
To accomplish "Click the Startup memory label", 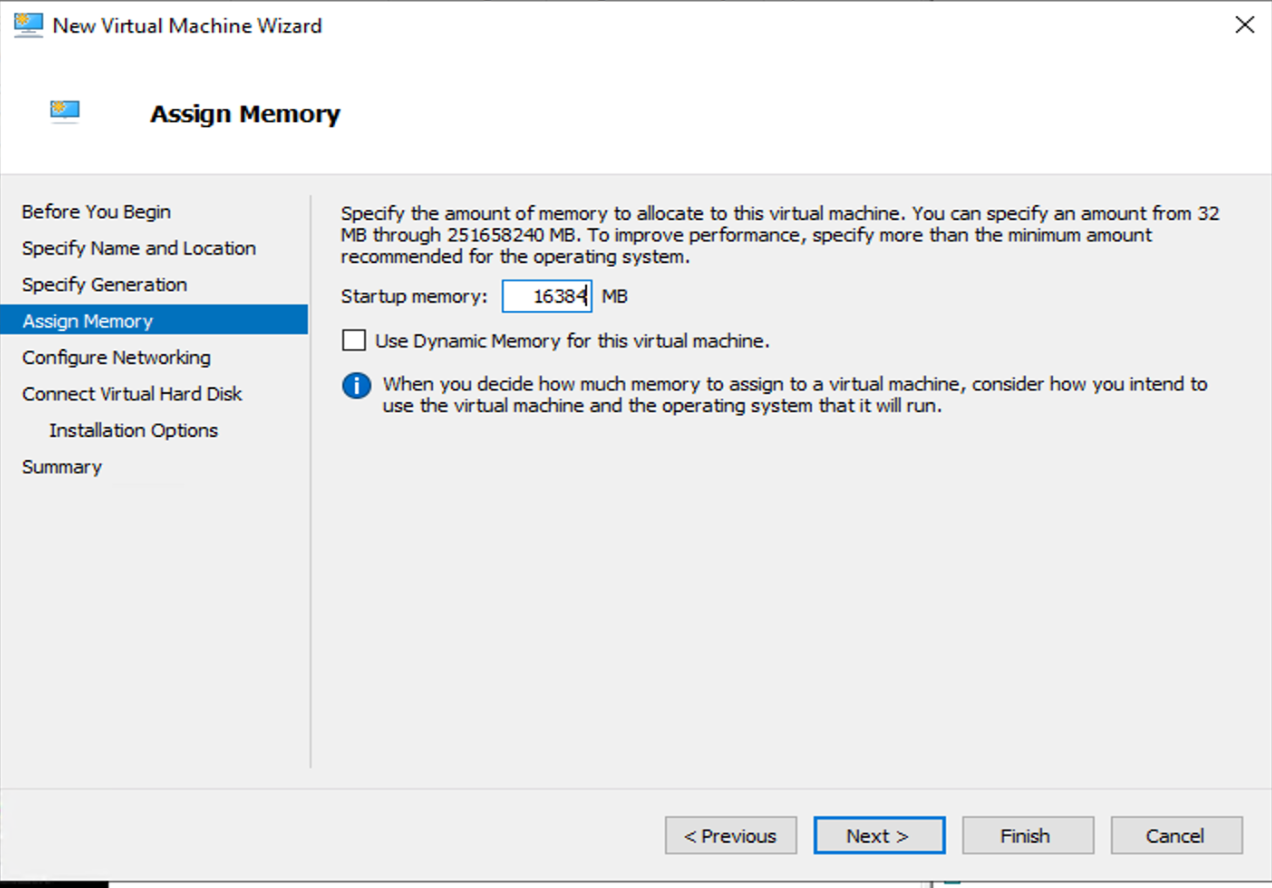I will [x=414, y=297].
